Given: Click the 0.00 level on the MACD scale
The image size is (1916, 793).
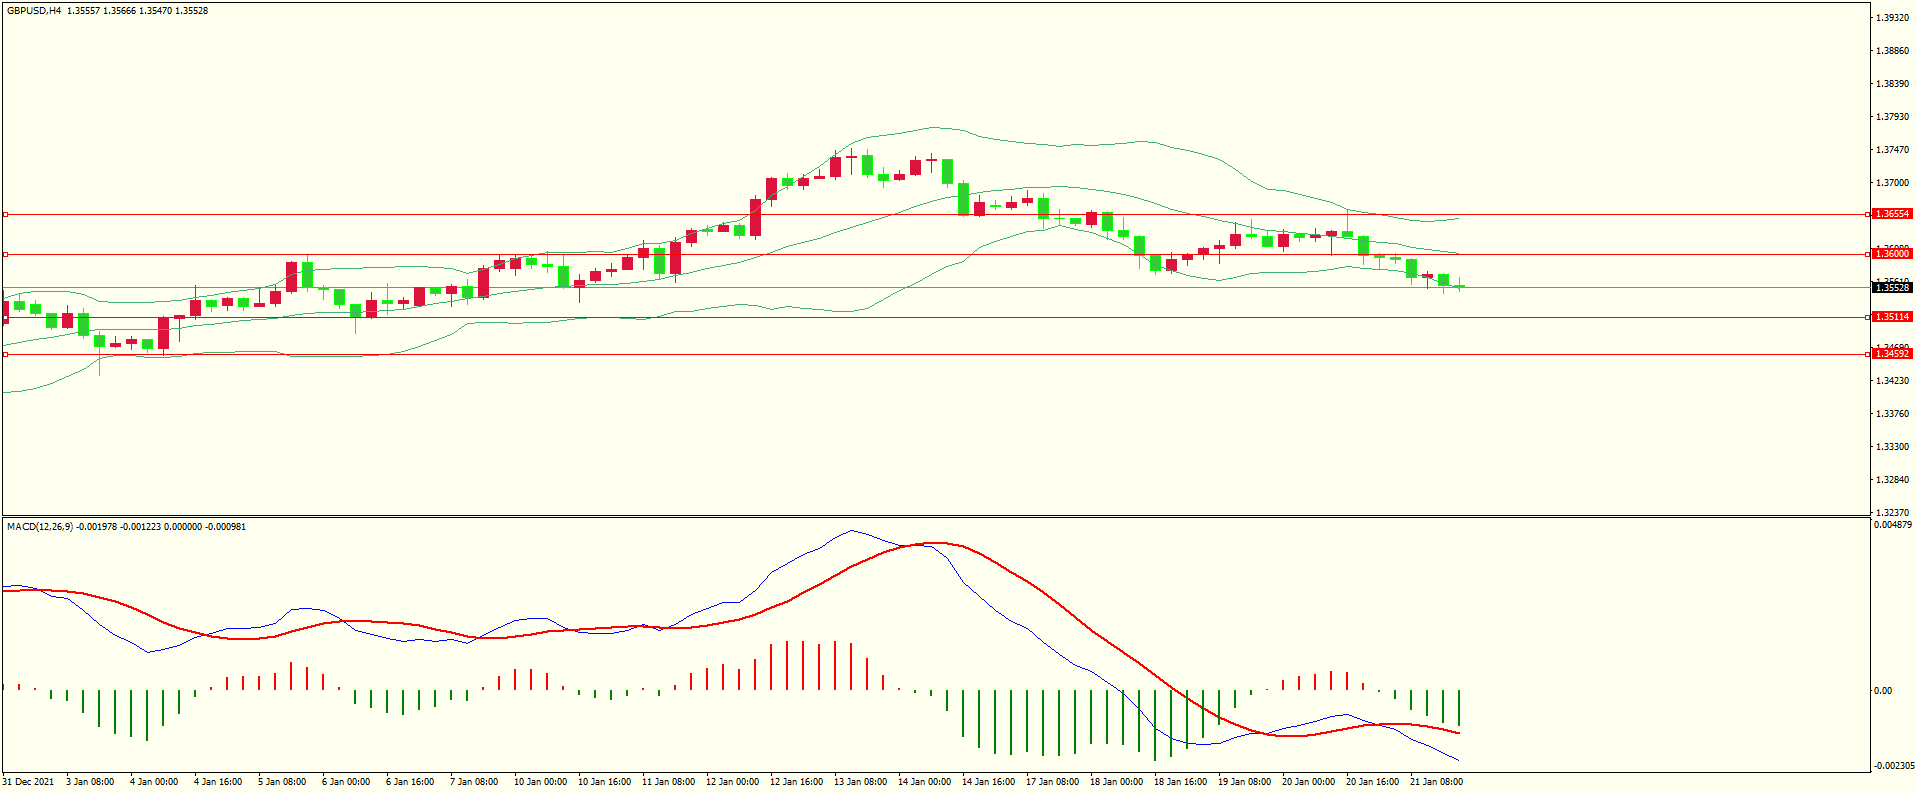Looking at the screenshot, I should [1882, 691].
